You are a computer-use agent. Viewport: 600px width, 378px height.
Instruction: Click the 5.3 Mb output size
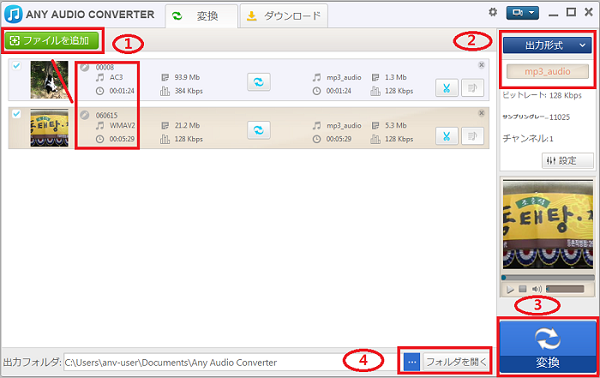click(396, 125)
